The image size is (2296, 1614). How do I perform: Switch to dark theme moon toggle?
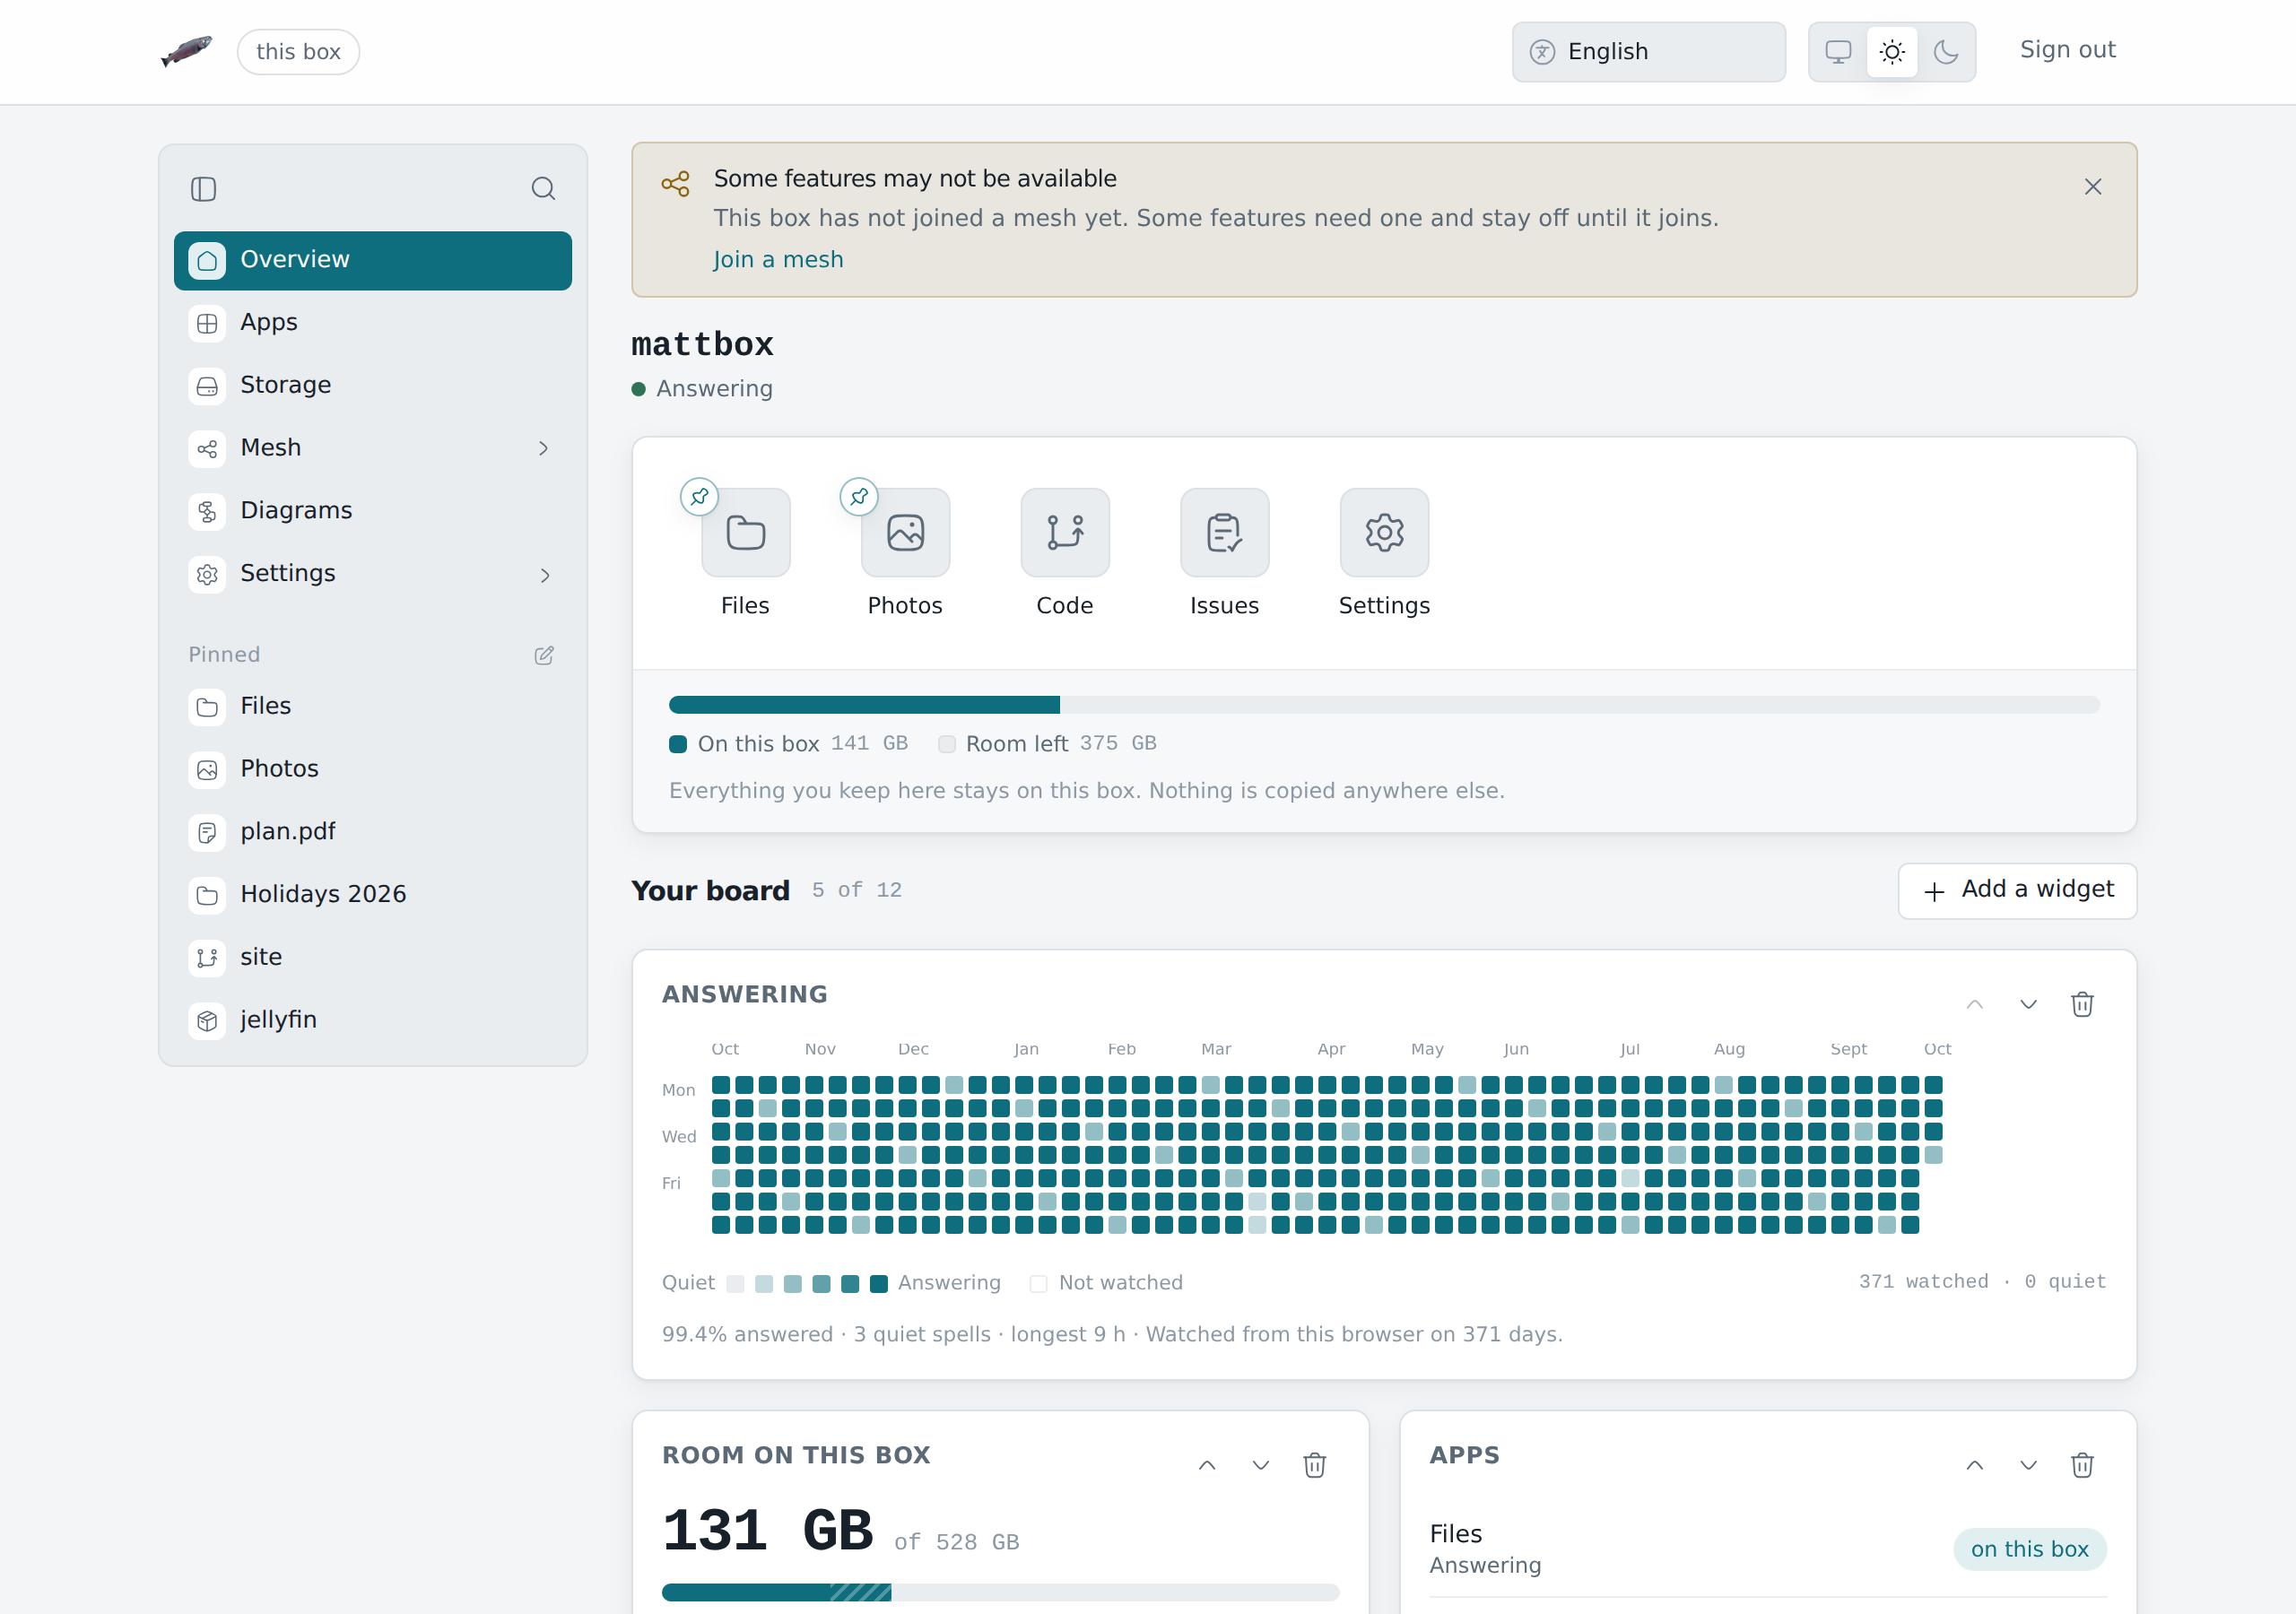tap(1945, 52)
